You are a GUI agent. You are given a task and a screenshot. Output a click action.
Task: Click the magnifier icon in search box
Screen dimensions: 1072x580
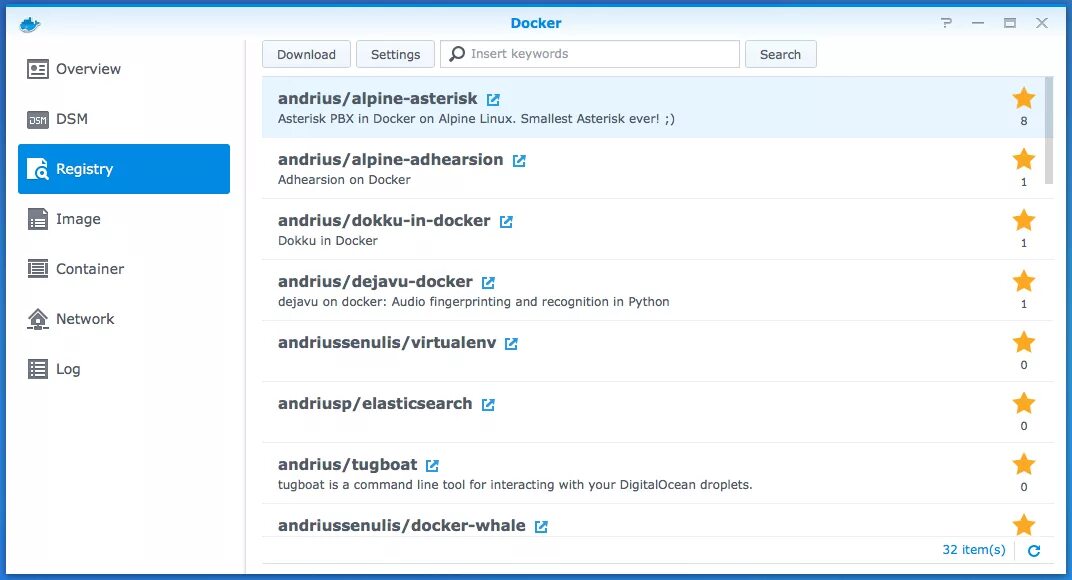coord(457,54)
